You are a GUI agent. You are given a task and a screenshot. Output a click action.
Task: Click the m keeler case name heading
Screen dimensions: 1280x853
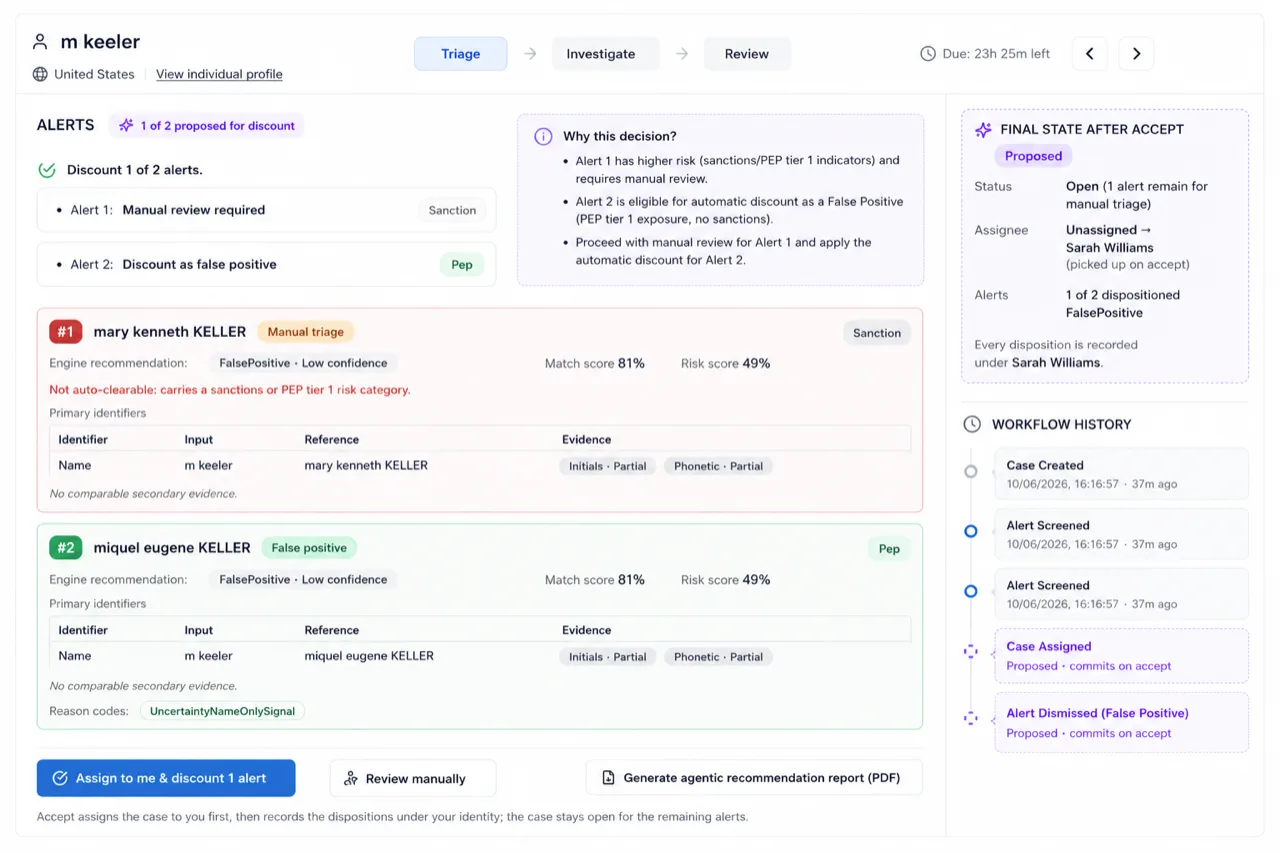(100, 42)
